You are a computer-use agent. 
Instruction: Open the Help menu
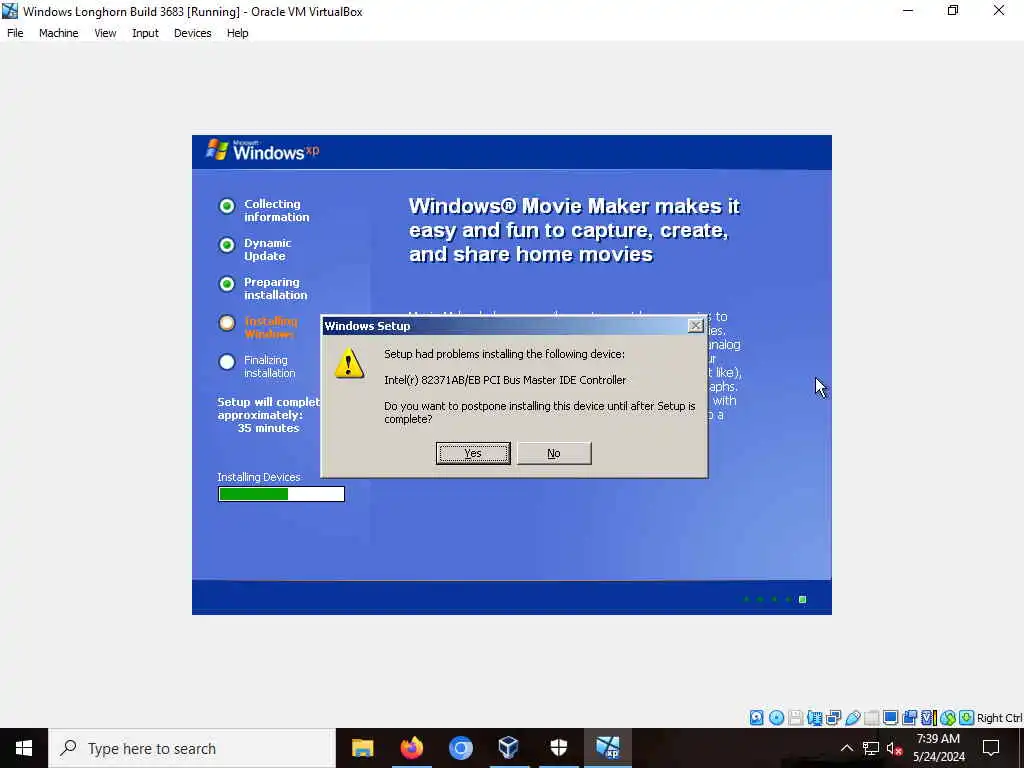point(238,33)
